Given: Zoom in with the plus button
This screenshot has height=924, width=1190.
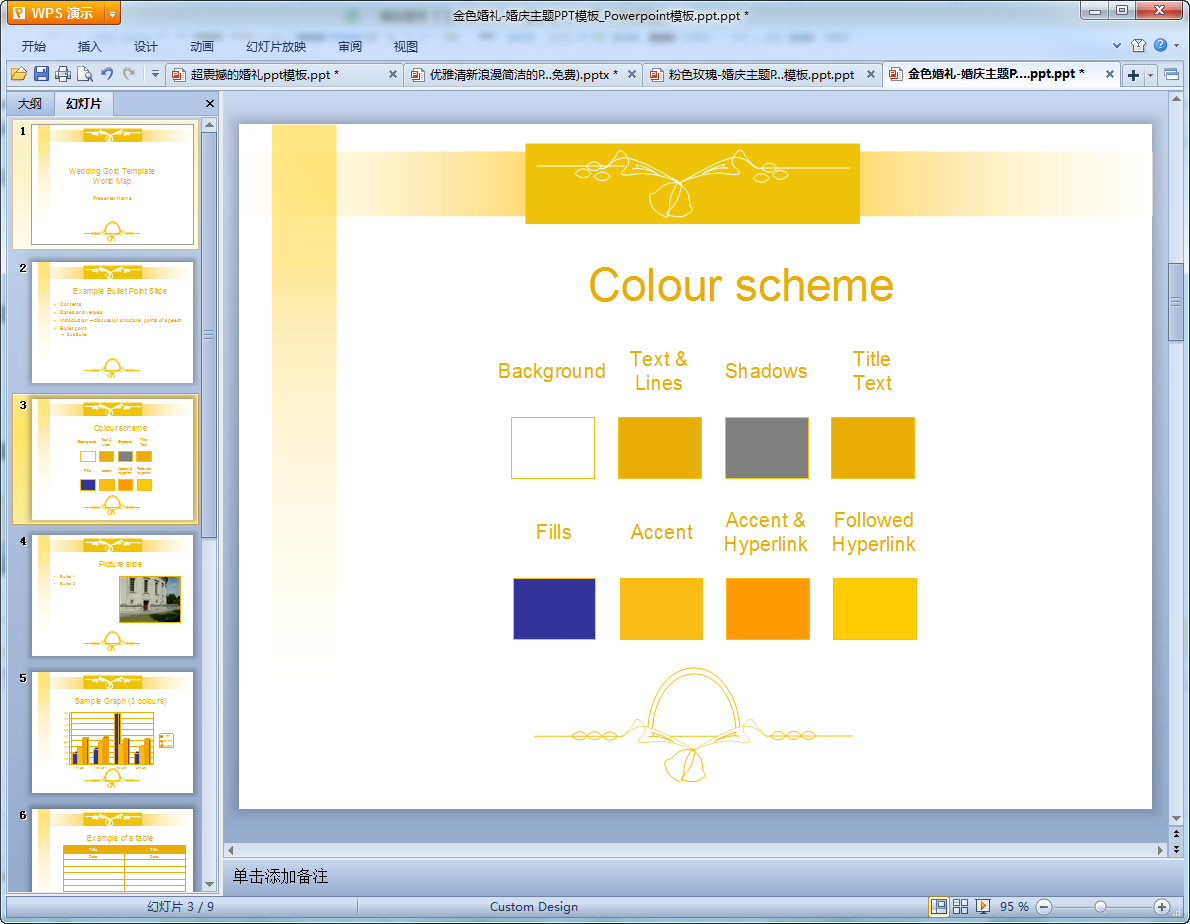Looking at the screenshot, I should click(x=1161, y=907).
